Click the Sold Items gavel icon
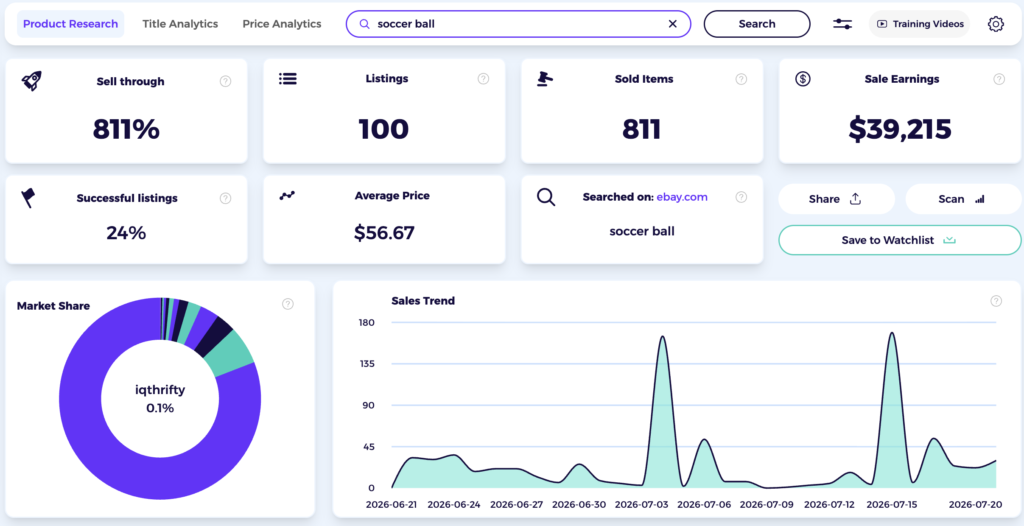The width and height of the screenshot is (1024, 526). (545, 78)
